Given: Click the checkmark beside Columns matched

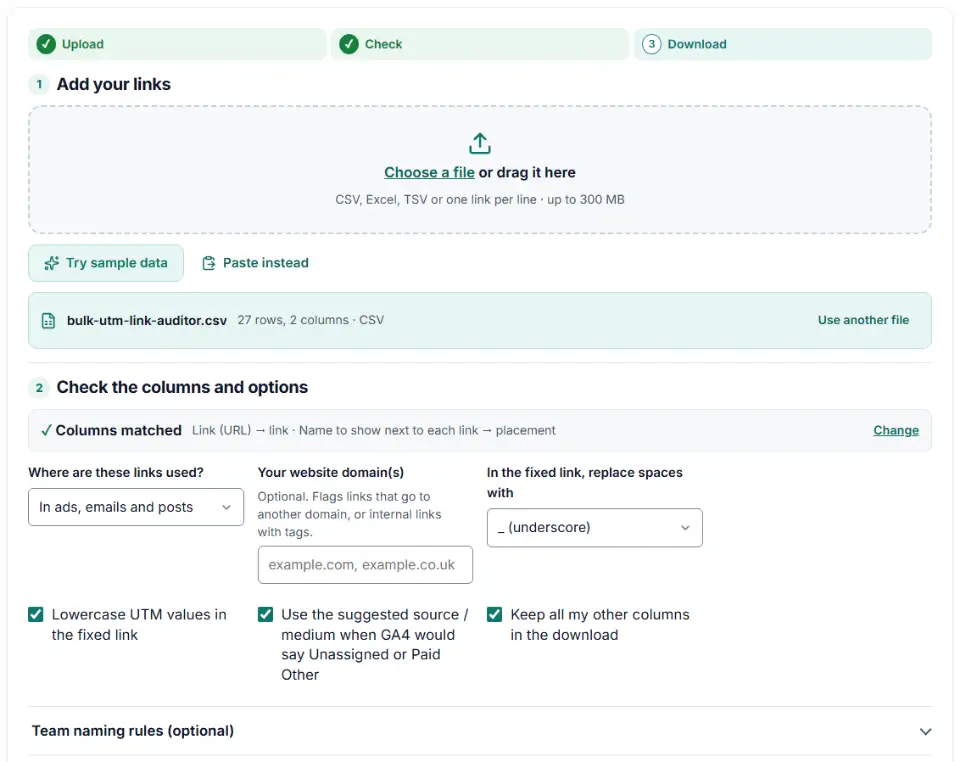Looking at the screenshot, I should pyautogui.click(x=46, y=430).
